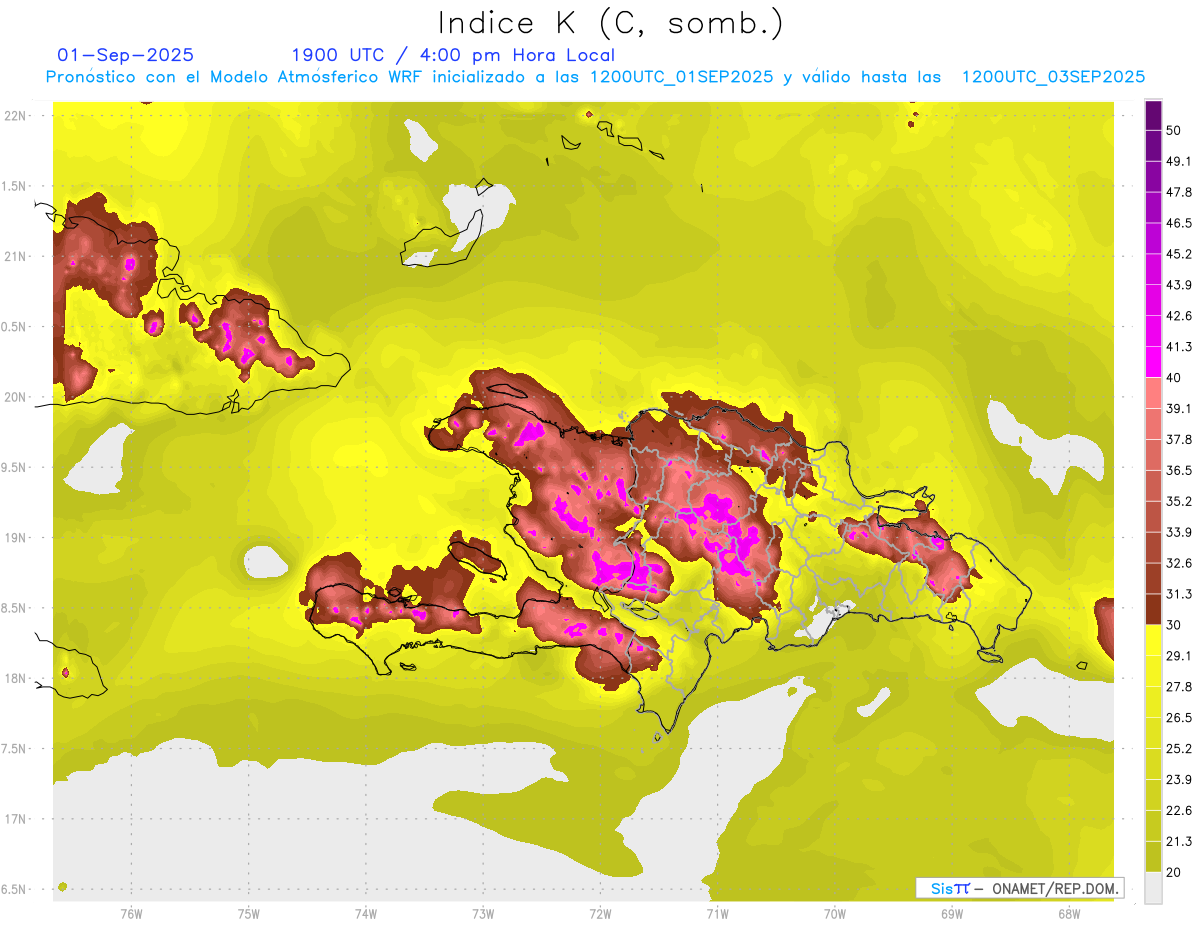Click the colorbar value '35.2'
The image size is (1200, 927).
tap(1179, 501)
